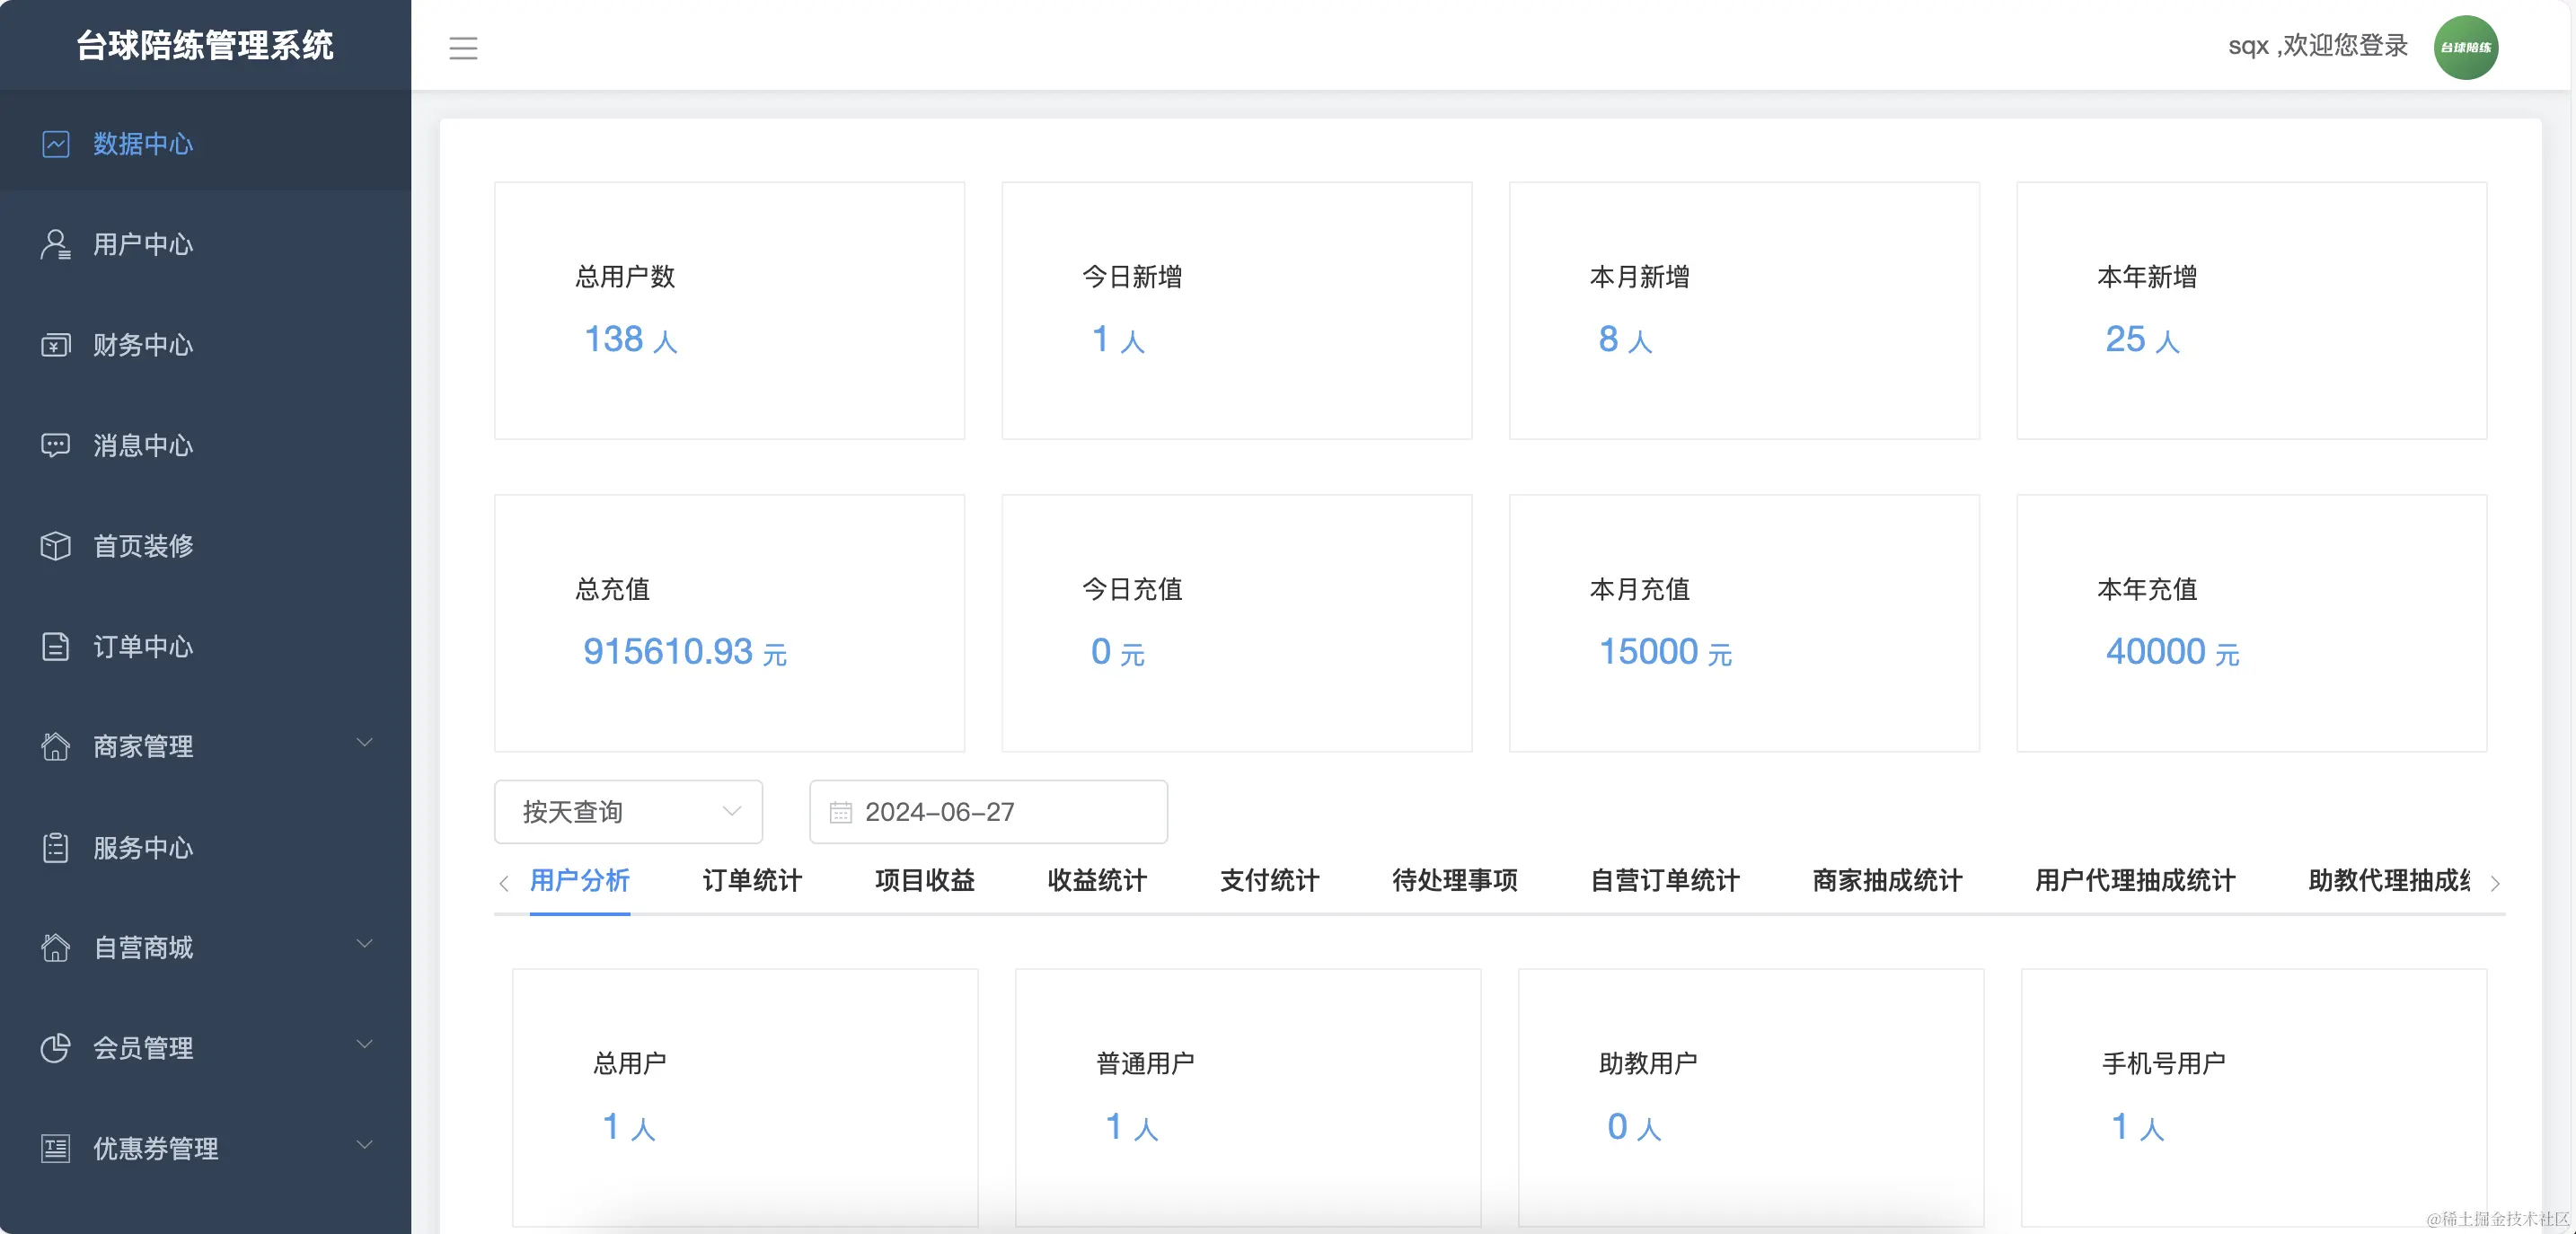Switch to the 支付统计 tab
2576x1234 pixels.
click(x=1268, y=882)
